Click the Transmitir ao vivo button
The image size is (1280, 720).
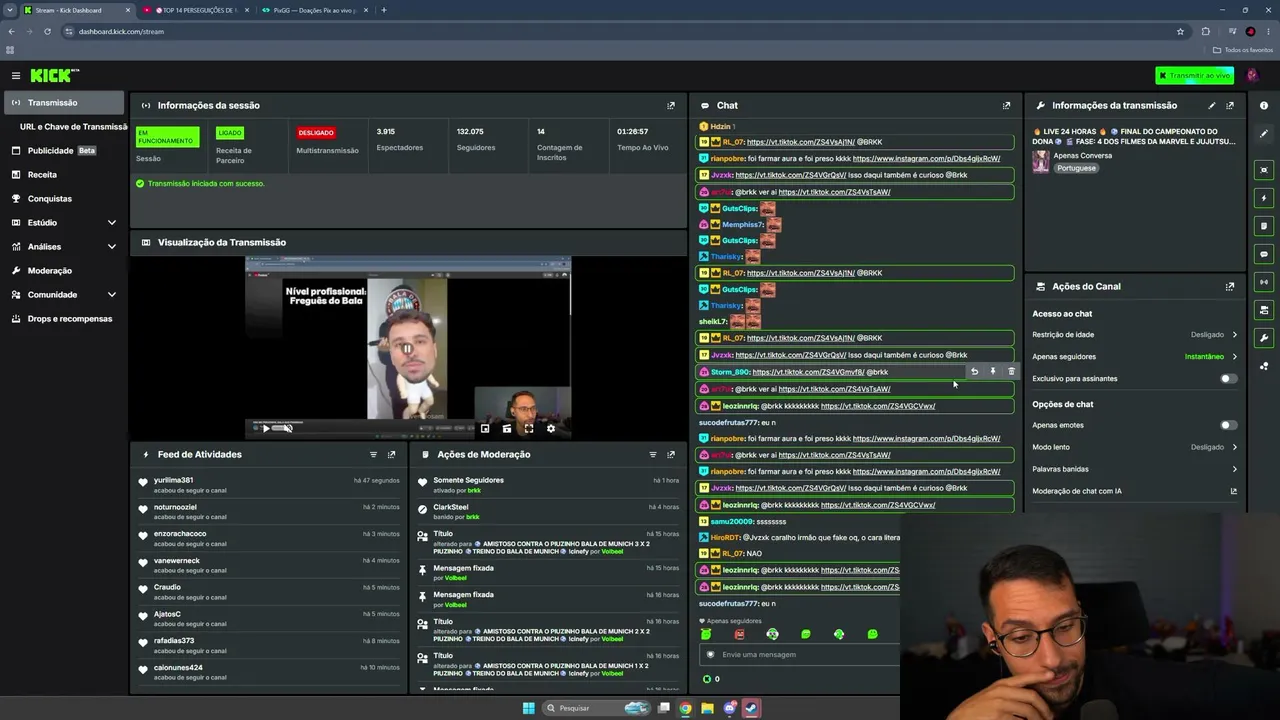[1194, 76]
